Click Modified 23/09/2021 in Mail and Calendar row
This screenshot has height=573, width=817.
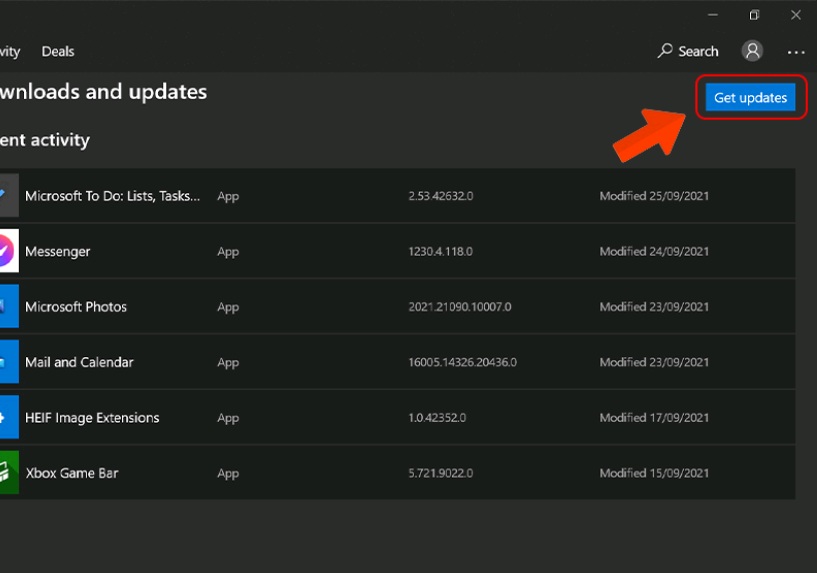pos(654,362)
